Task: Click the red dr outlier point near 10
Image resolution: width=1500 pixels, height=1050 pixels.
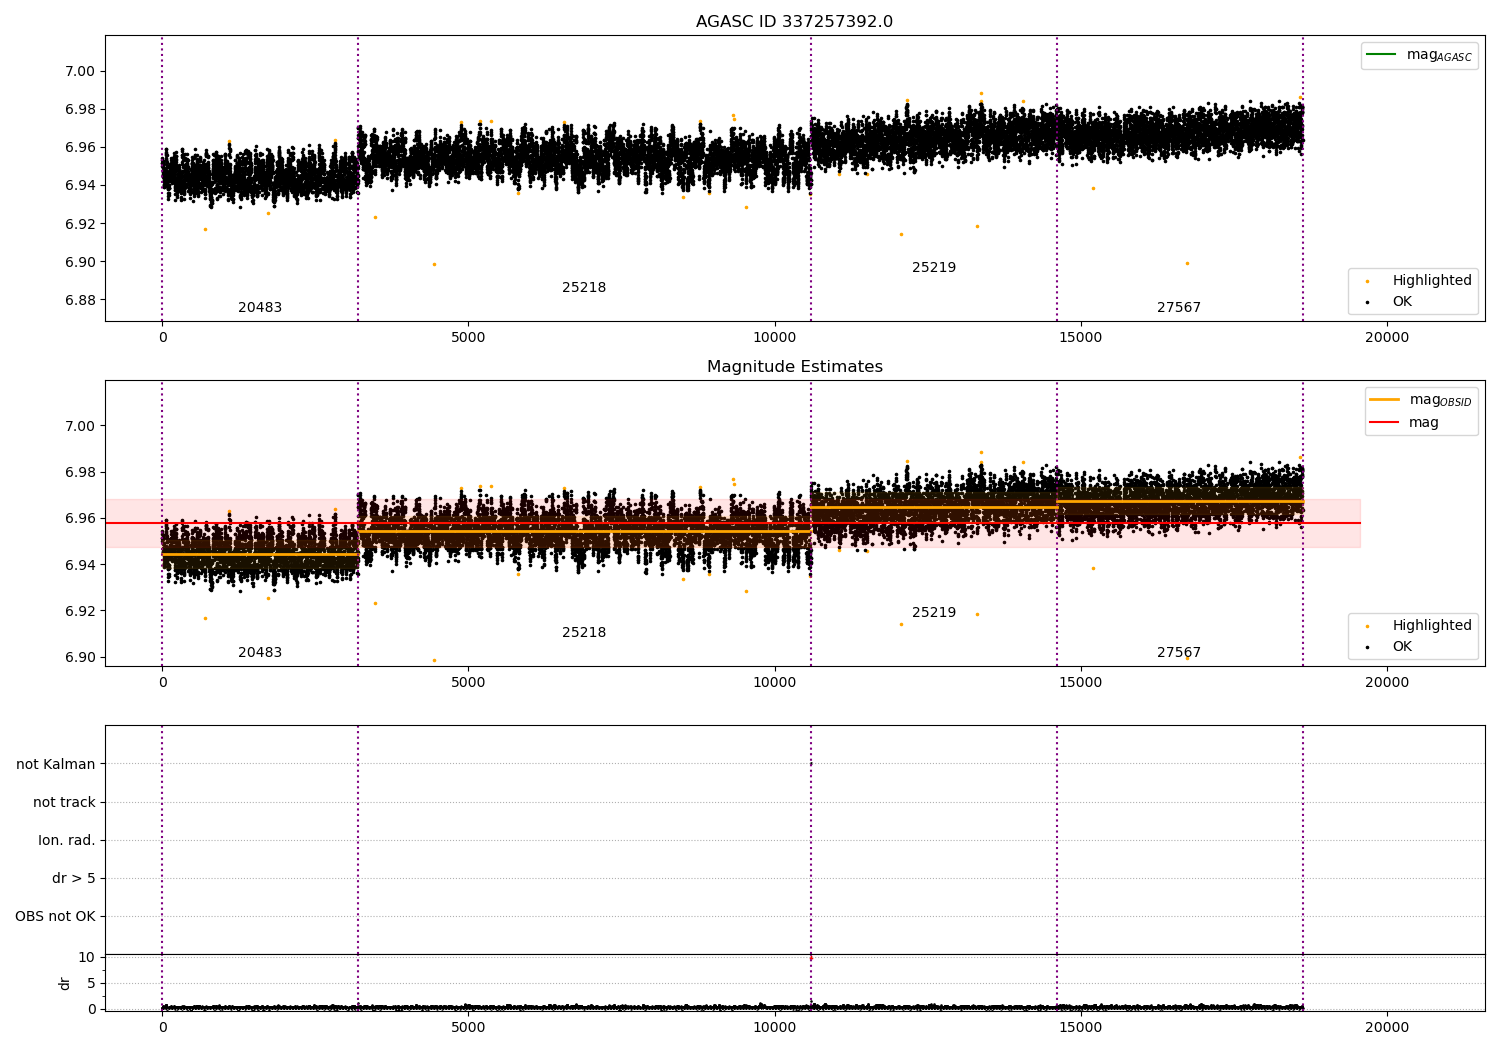Action: point(810,958)
